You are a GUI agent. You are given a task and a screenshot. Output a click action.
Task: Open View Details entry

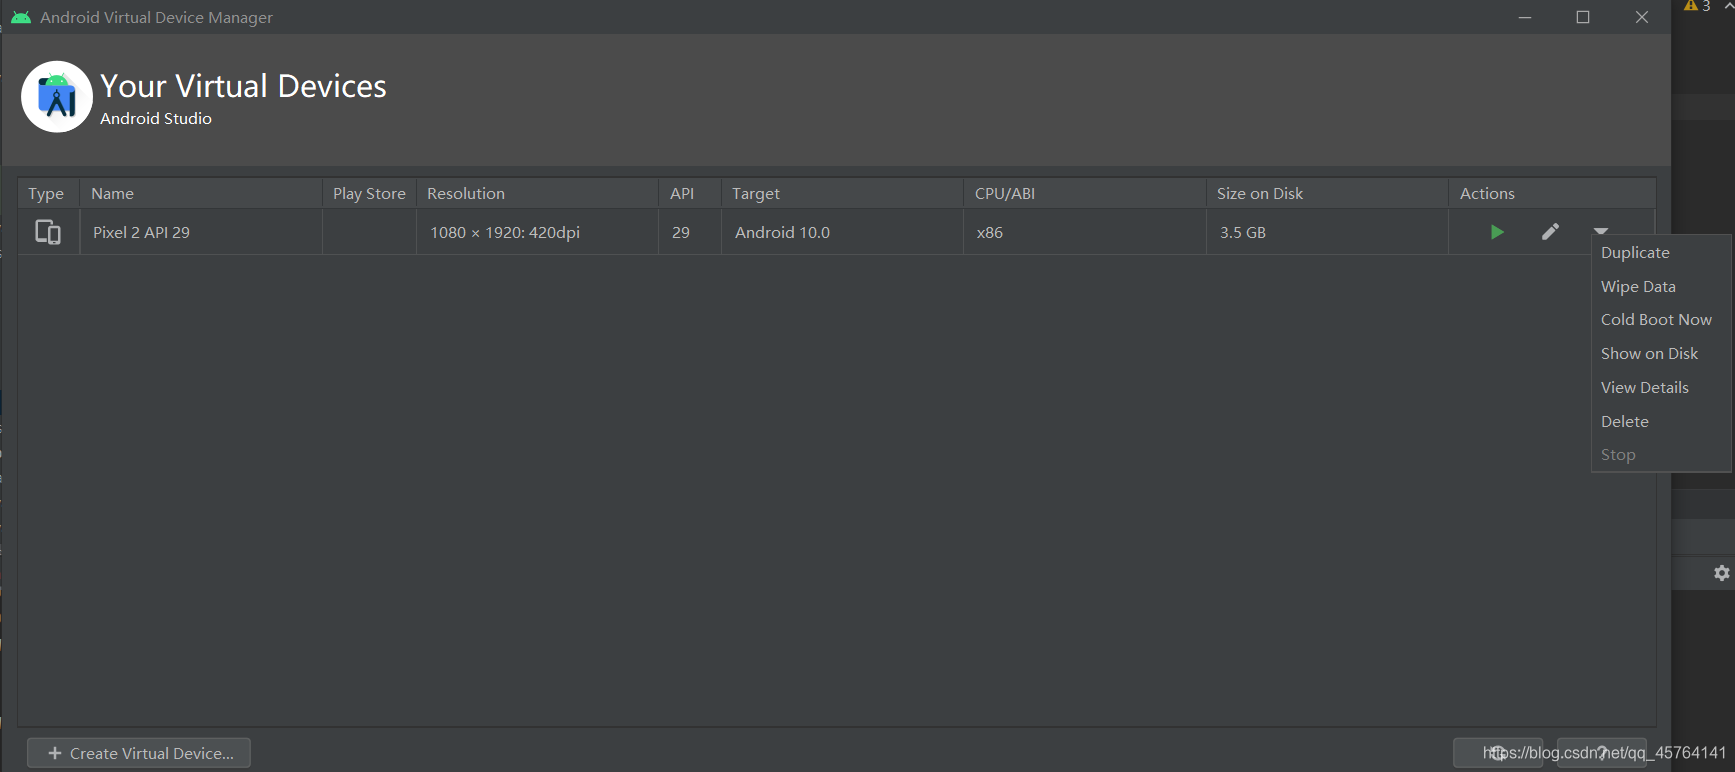click(1644, 388)
